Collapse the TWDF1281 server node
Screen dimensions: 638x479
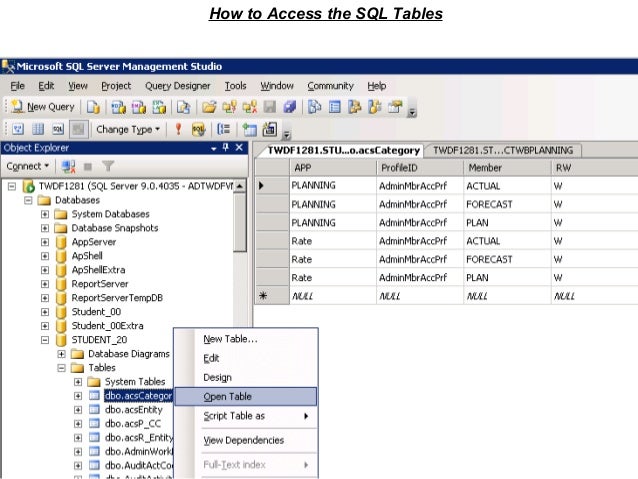coord(12,186)
